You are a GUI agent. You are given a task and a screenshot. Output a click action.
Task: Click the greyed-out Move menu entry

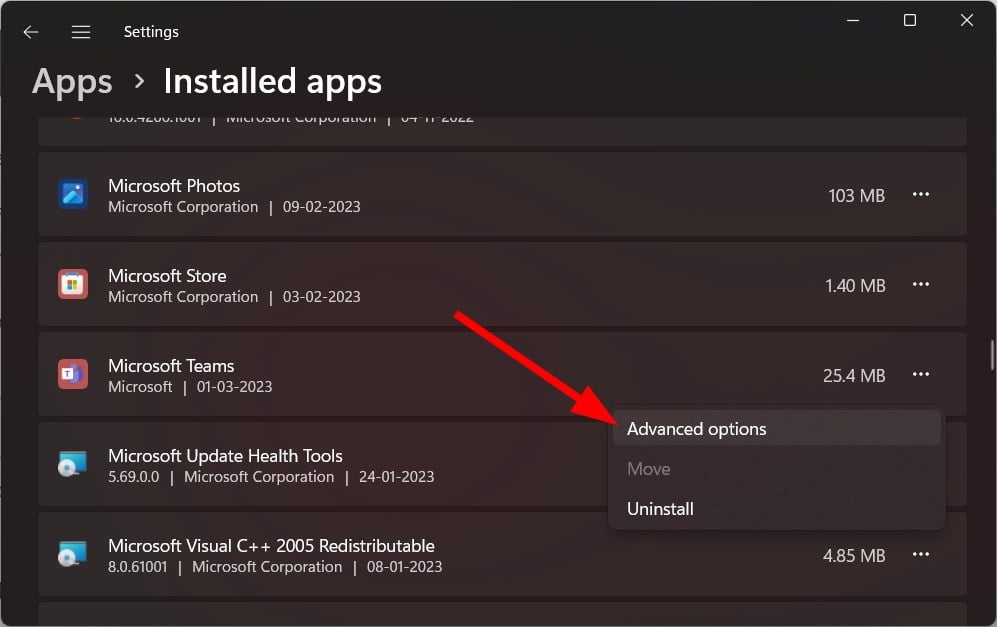click(x=776, y=469)
